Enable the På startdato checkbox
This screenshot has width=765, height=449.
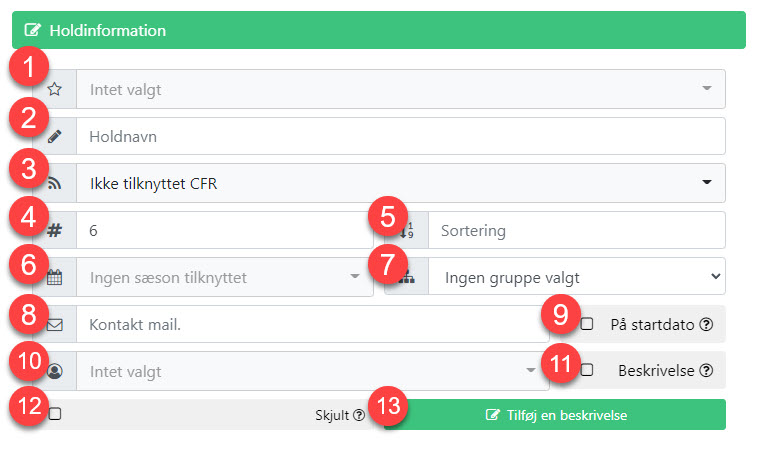click(587, 324)
